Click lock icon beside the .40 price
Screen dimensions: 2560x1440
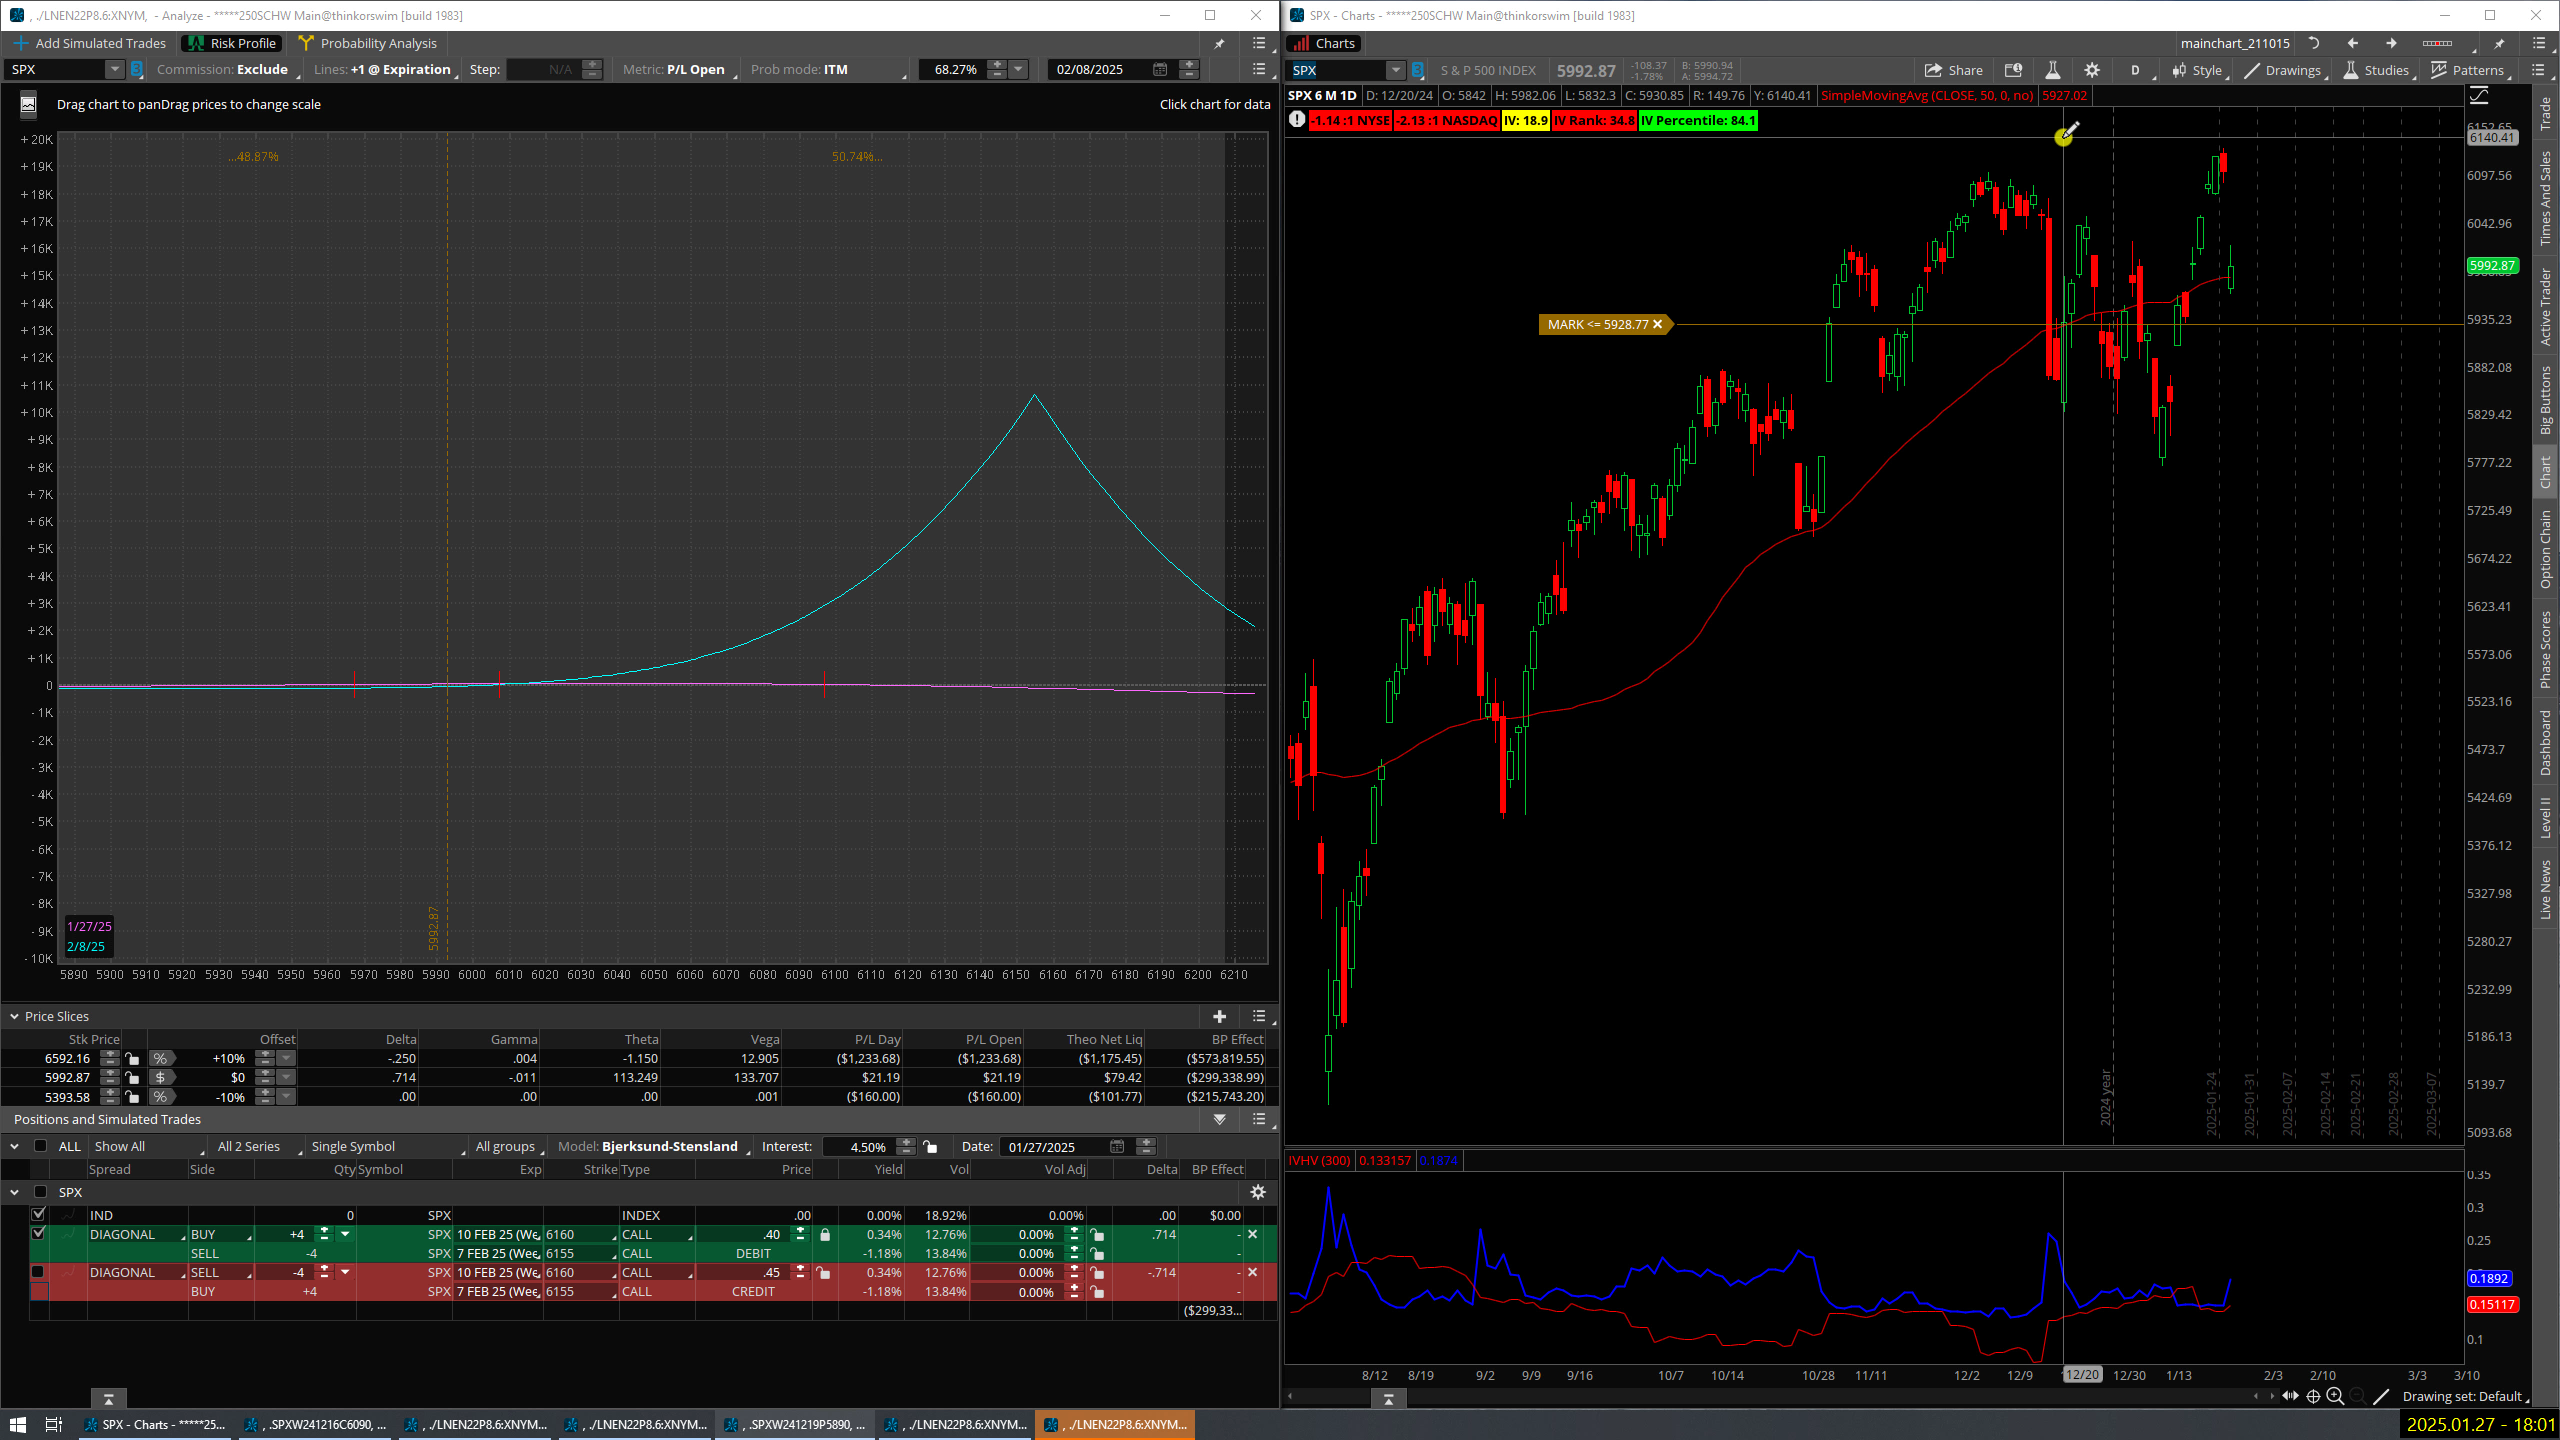tap(825, 1235)
